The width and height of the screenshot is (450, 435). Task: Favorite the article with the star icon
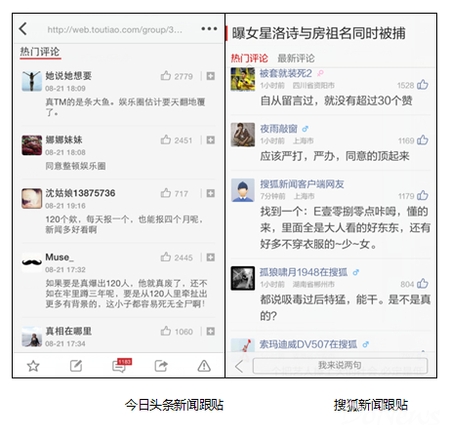[x=33, y=366]
